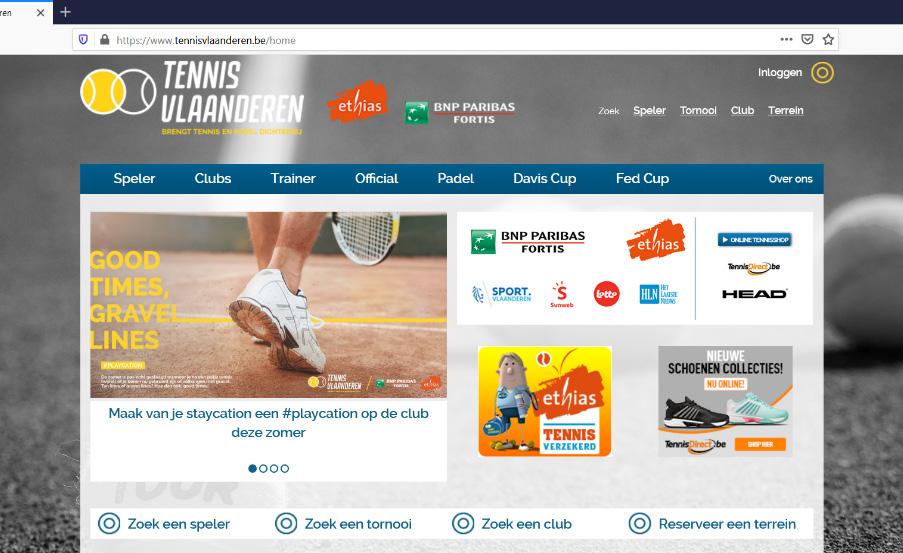The height and width of the screenshot is (553, 903).
Task: Open the Trainer menu item
Action: tap(293, 179)
